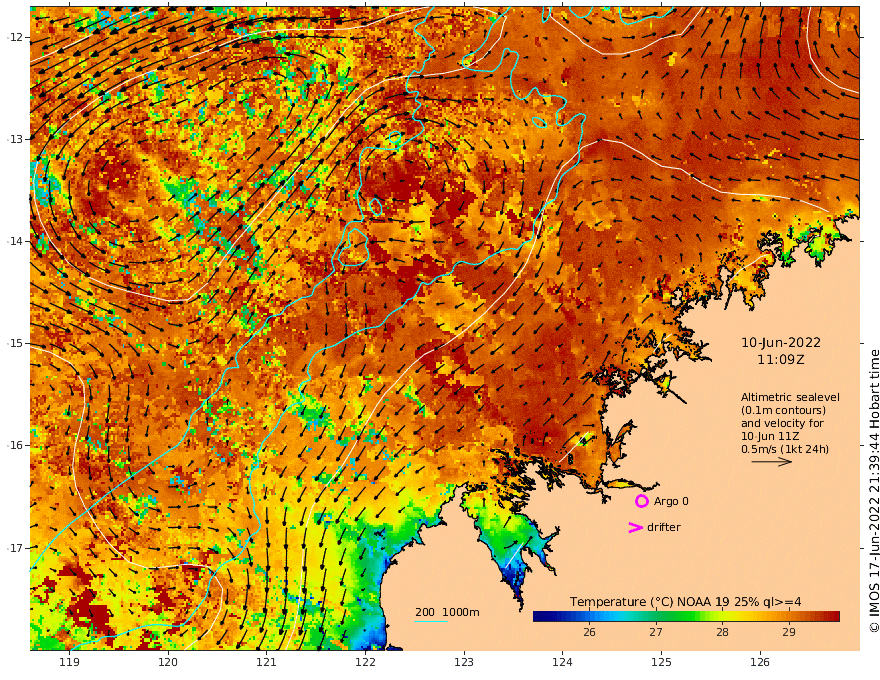Click the latitude axis label -17
Screen dimensions: 880x680
tap(15, 548)
